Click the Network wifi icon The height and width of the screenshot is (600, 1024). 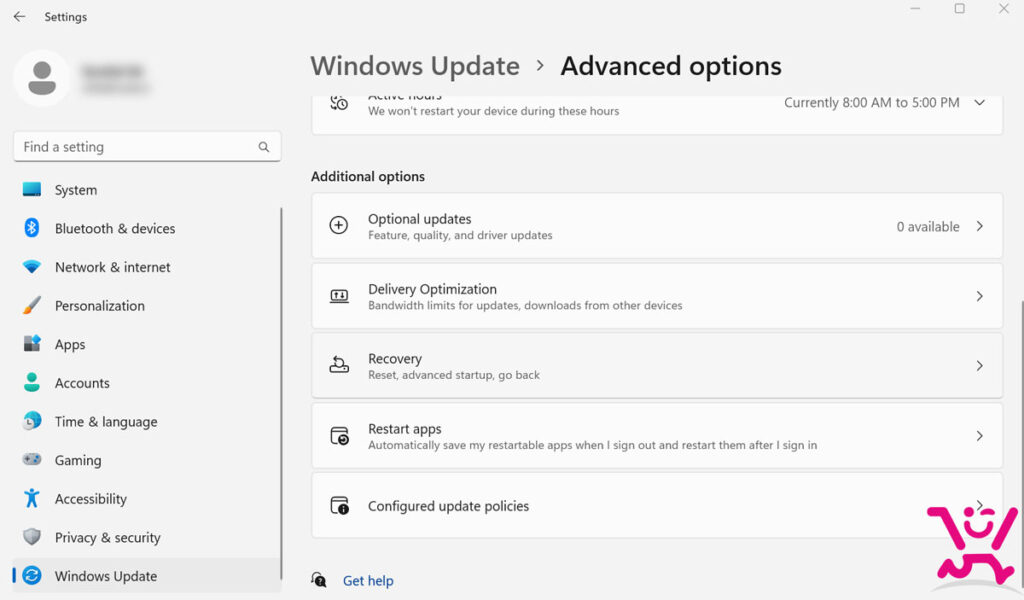[x=31, y=266]
